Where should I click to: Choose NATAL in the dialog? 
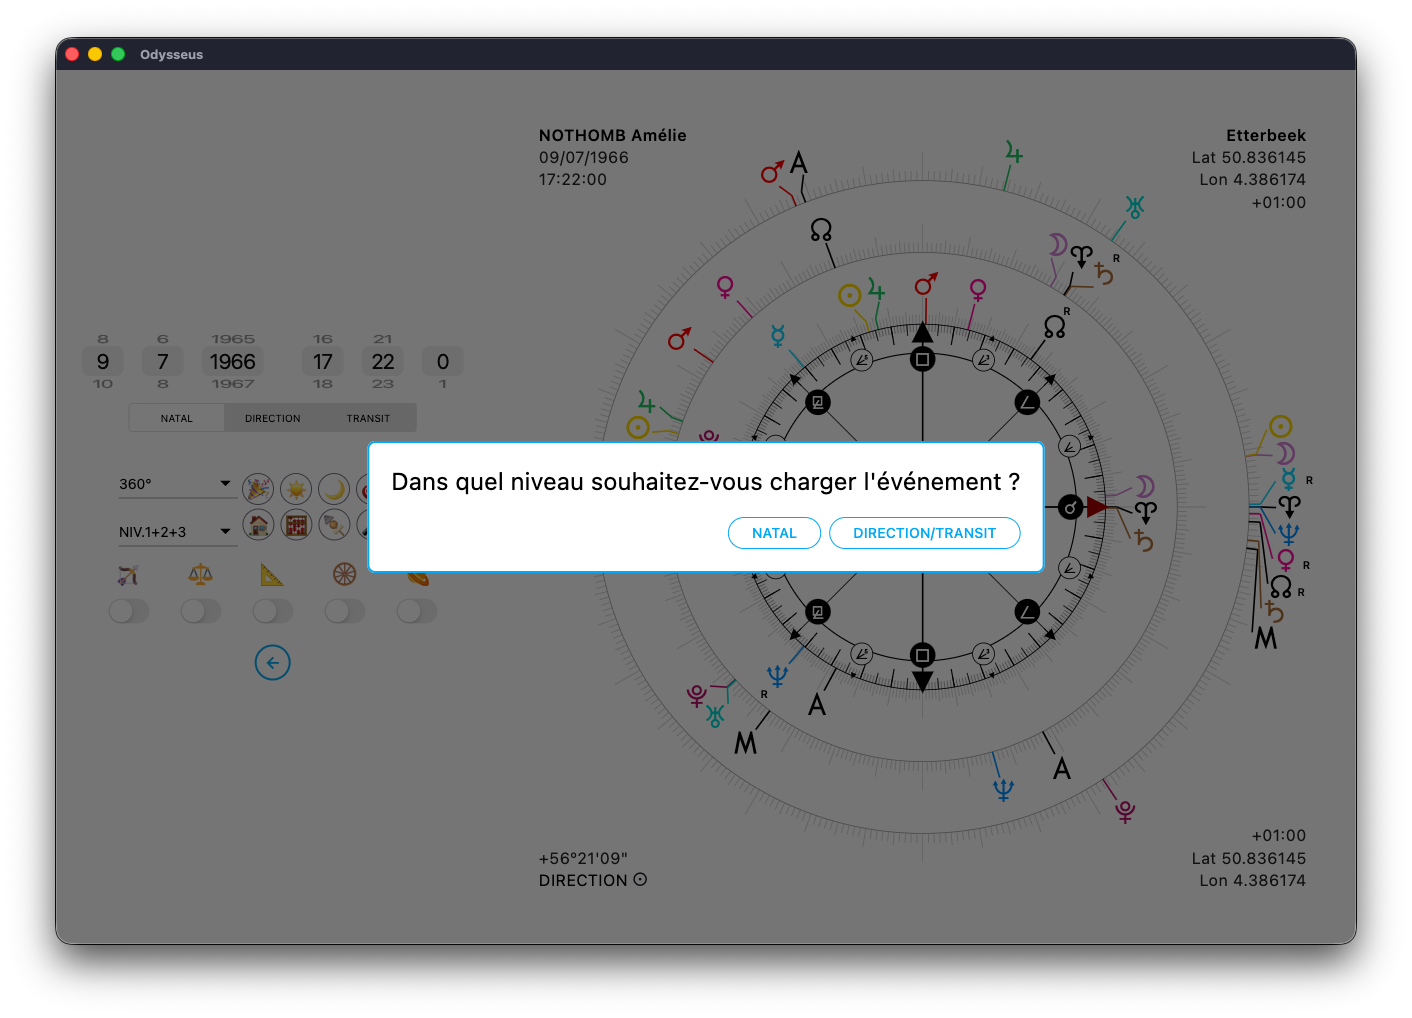pyautogui.click(x=774, y=533)
